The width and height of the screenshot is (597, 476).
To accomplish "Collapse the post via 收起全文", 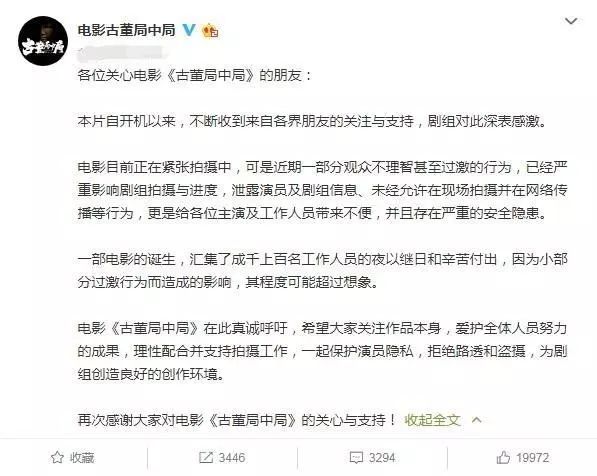I will click(x=432, y=420).
